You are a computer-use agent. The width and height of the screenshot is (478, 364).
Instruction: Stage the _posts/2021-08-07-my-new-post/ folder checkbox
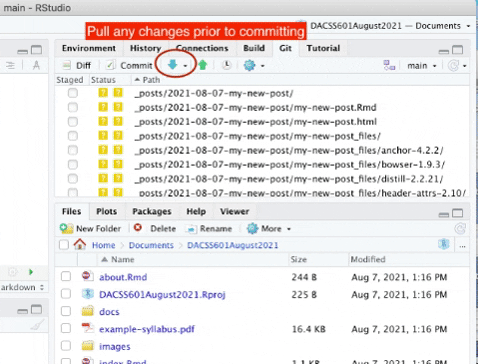pyautogui.click(x=73, y=93)
